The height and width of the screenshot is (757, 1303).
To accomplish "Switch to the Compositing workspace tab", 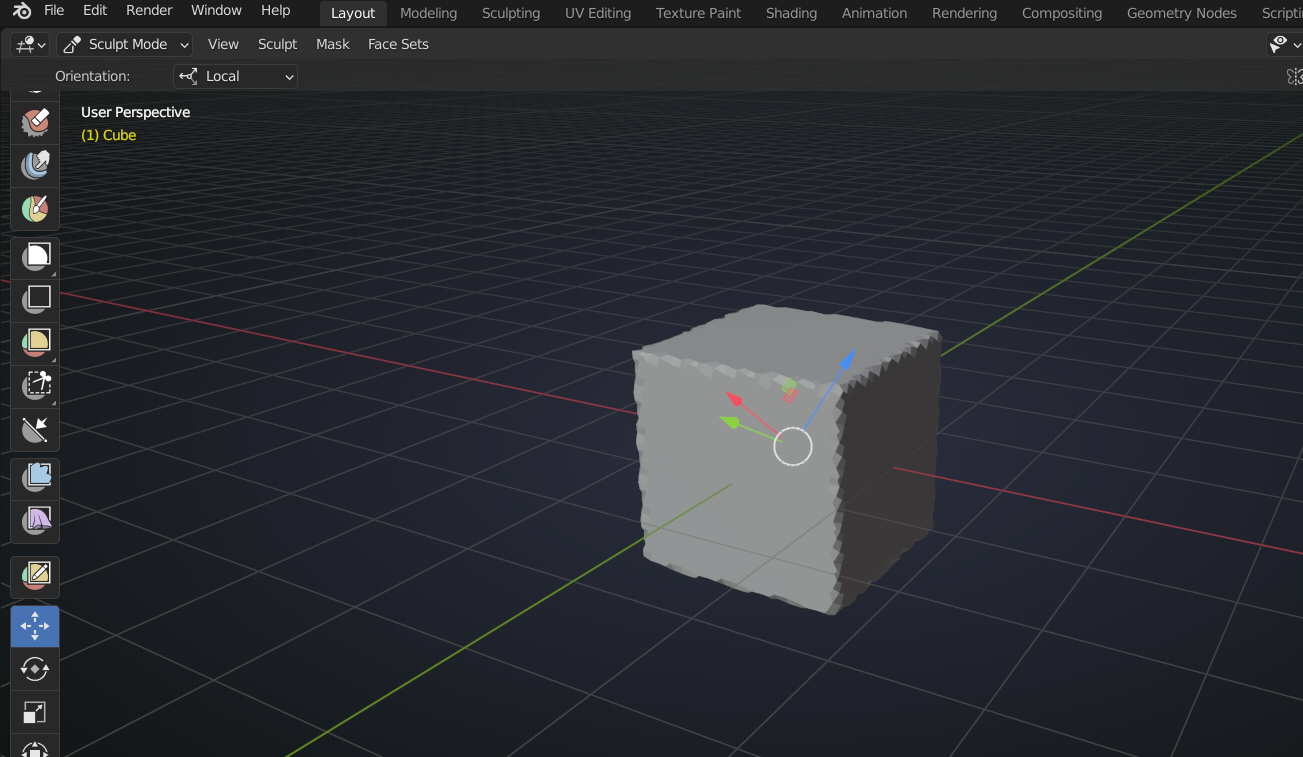I will [1062, 13].
